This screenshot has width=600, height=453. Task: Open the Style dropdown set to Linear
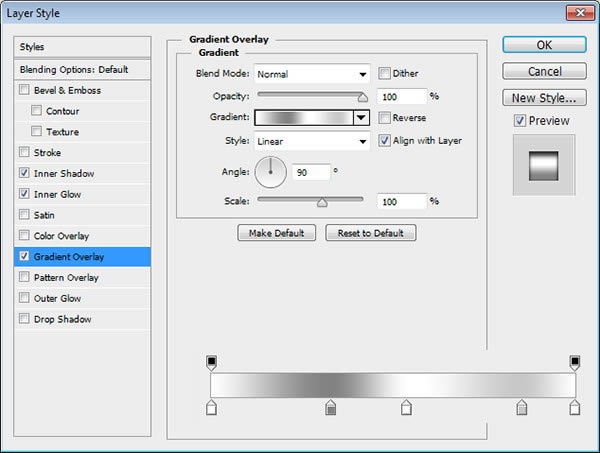tap(312, 141)
